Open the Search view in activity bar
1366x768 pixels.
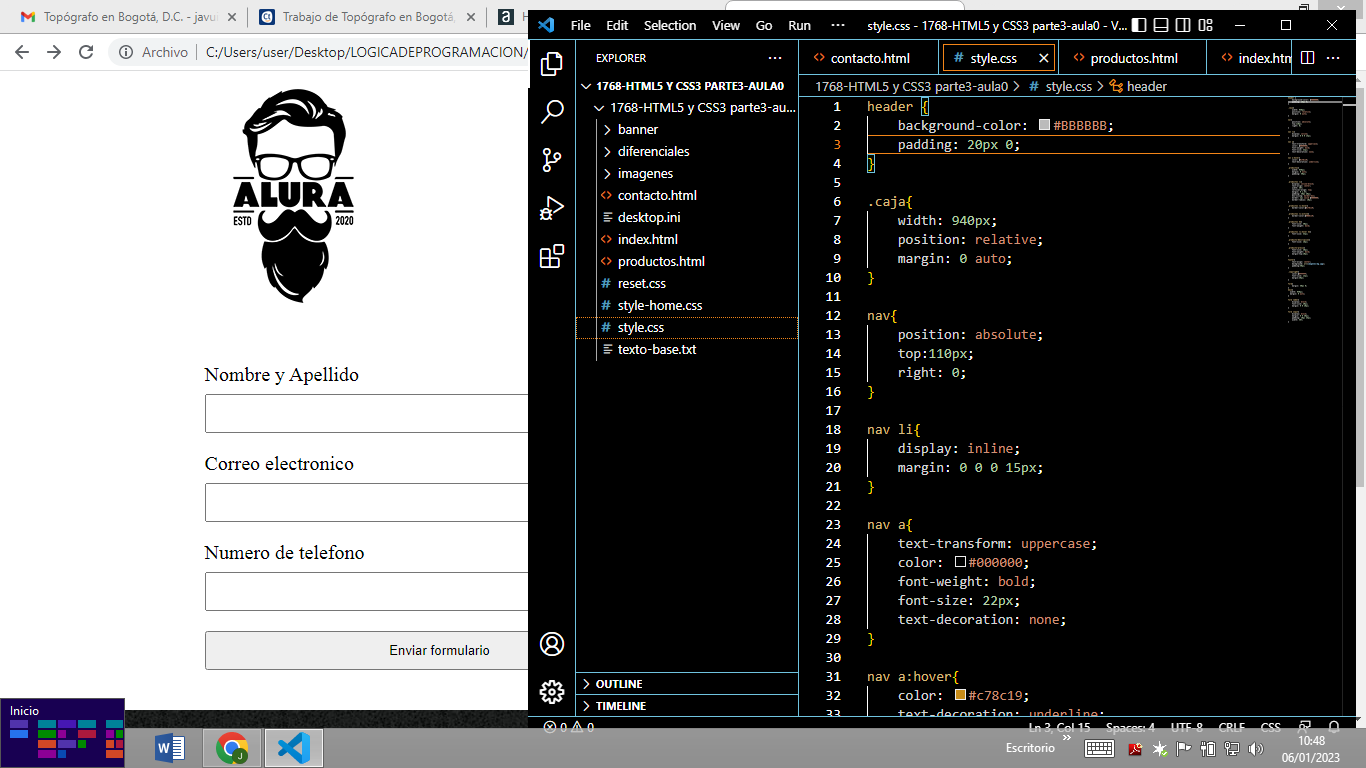(x=552, y=112)
